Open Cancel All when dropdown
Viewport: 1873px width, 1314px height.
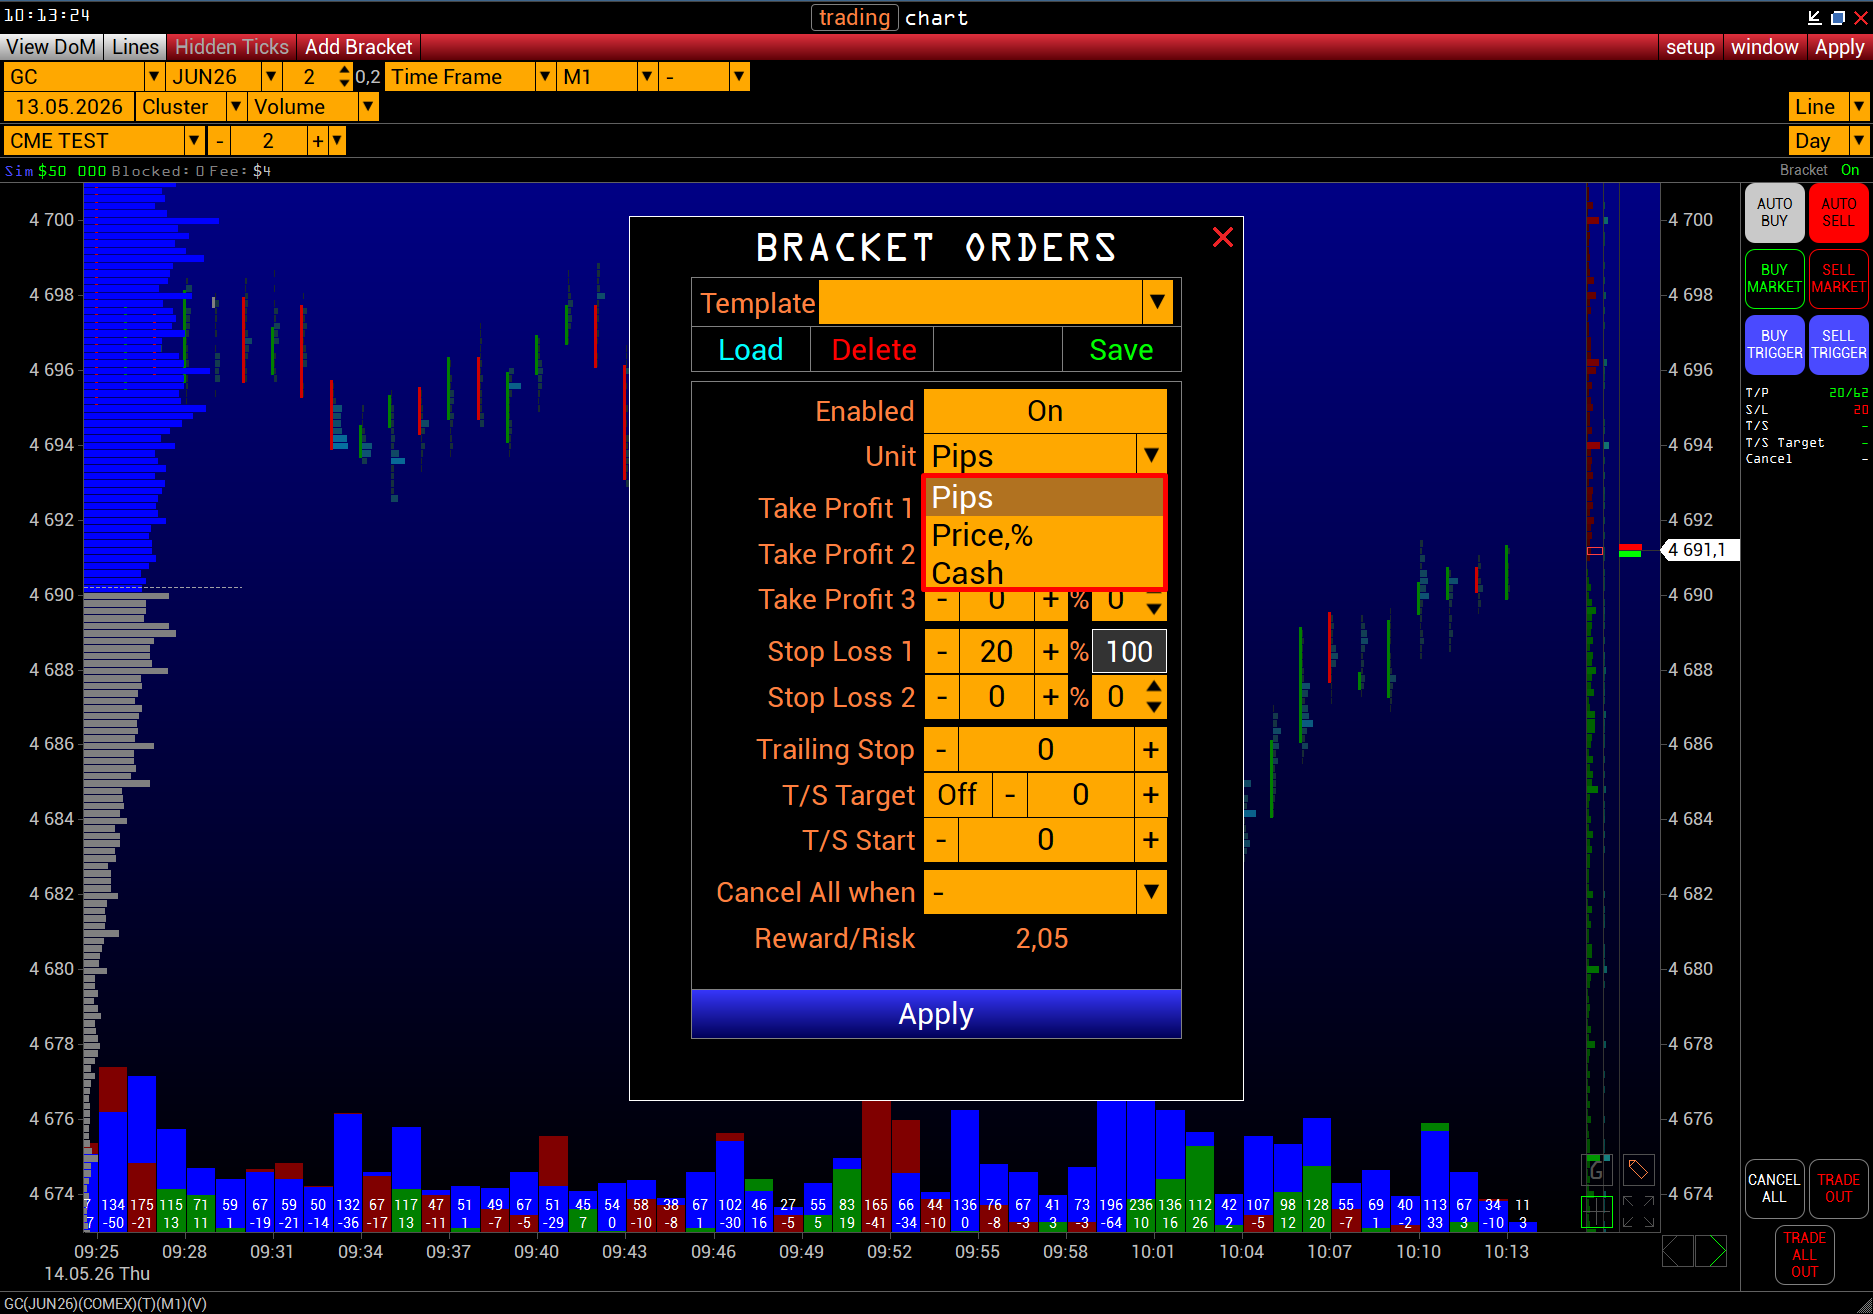[x=1151, y=892]
